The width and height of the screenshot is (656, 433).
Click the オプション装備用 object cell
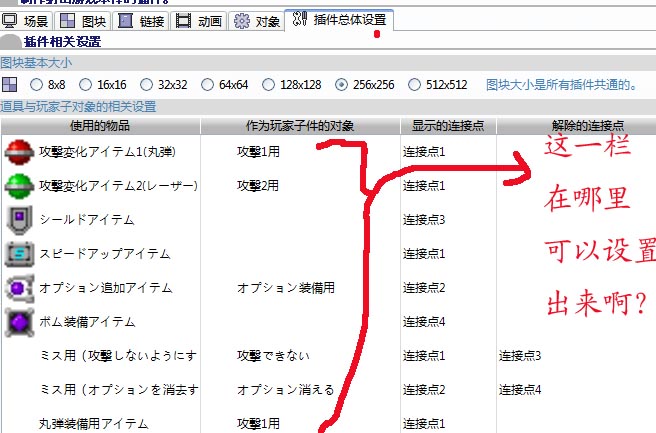pos(286,288)
